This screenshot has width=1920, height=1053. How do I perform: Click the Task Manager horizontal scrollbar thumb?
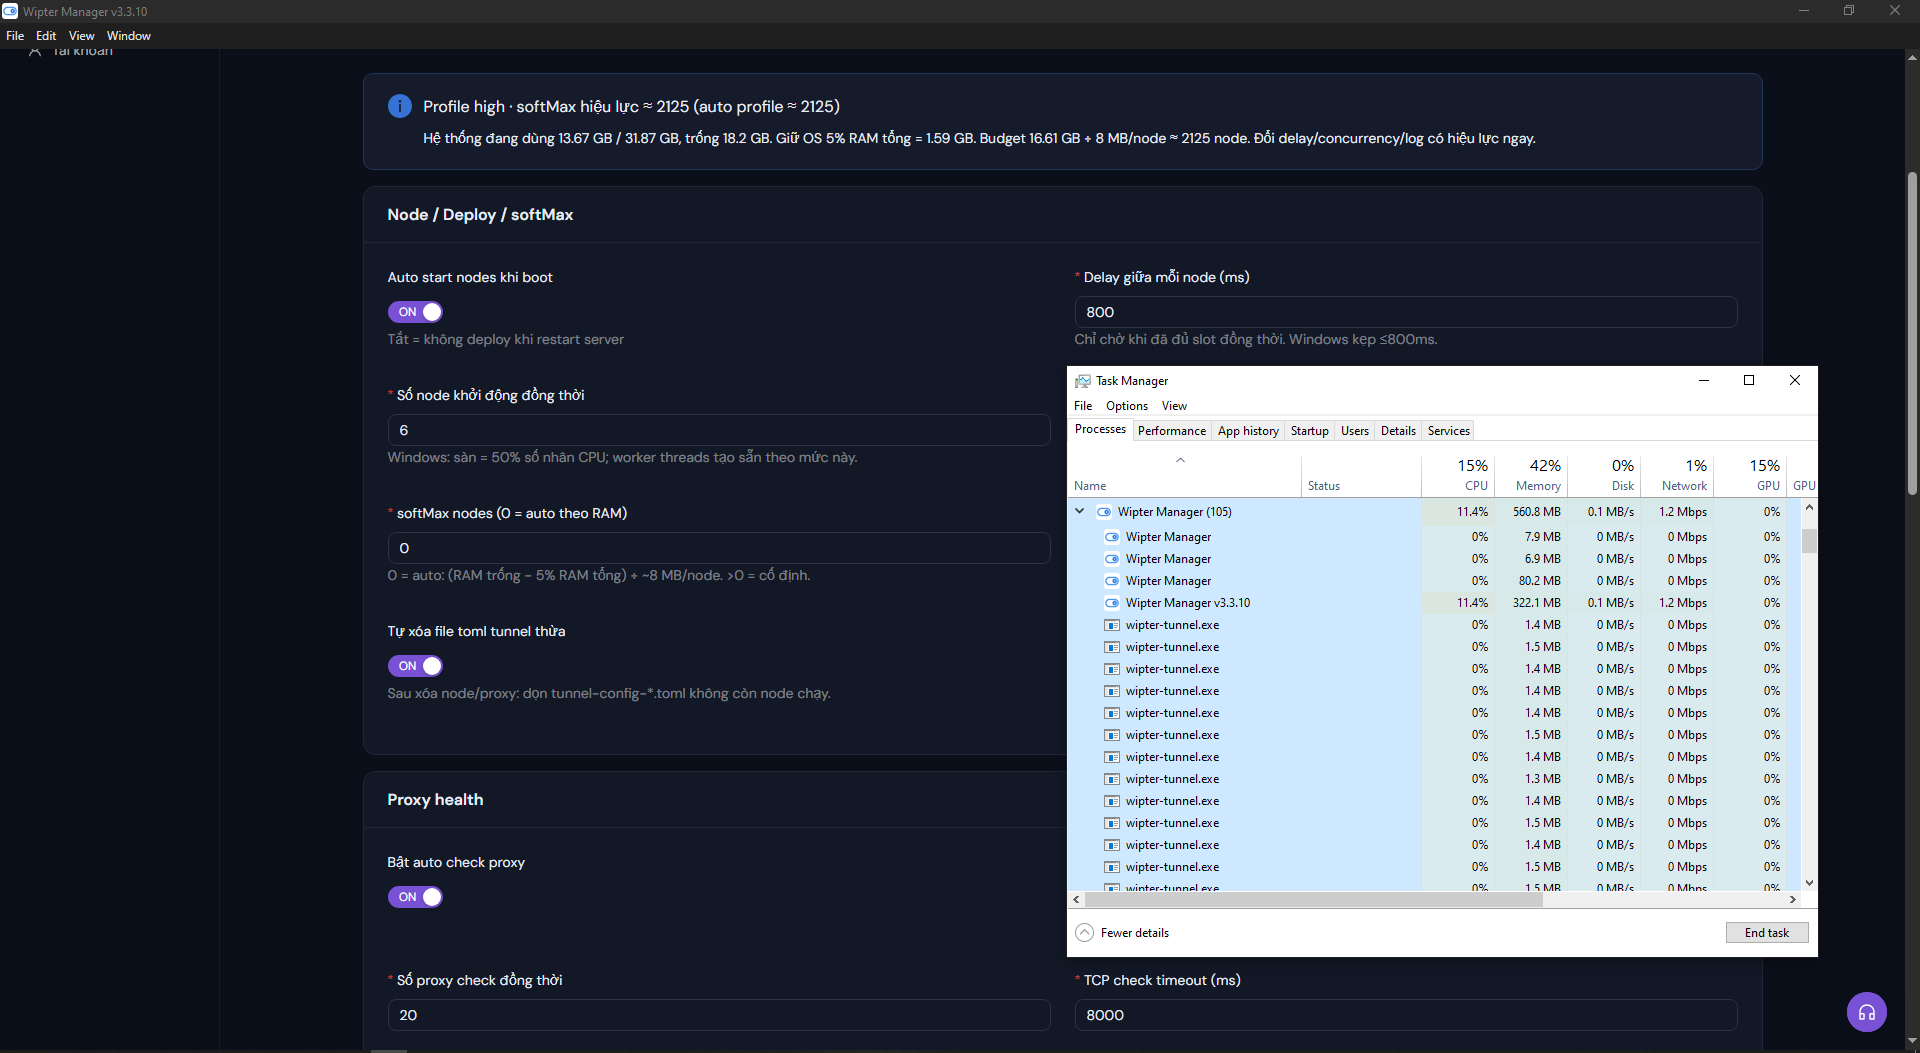(1313, 899)
